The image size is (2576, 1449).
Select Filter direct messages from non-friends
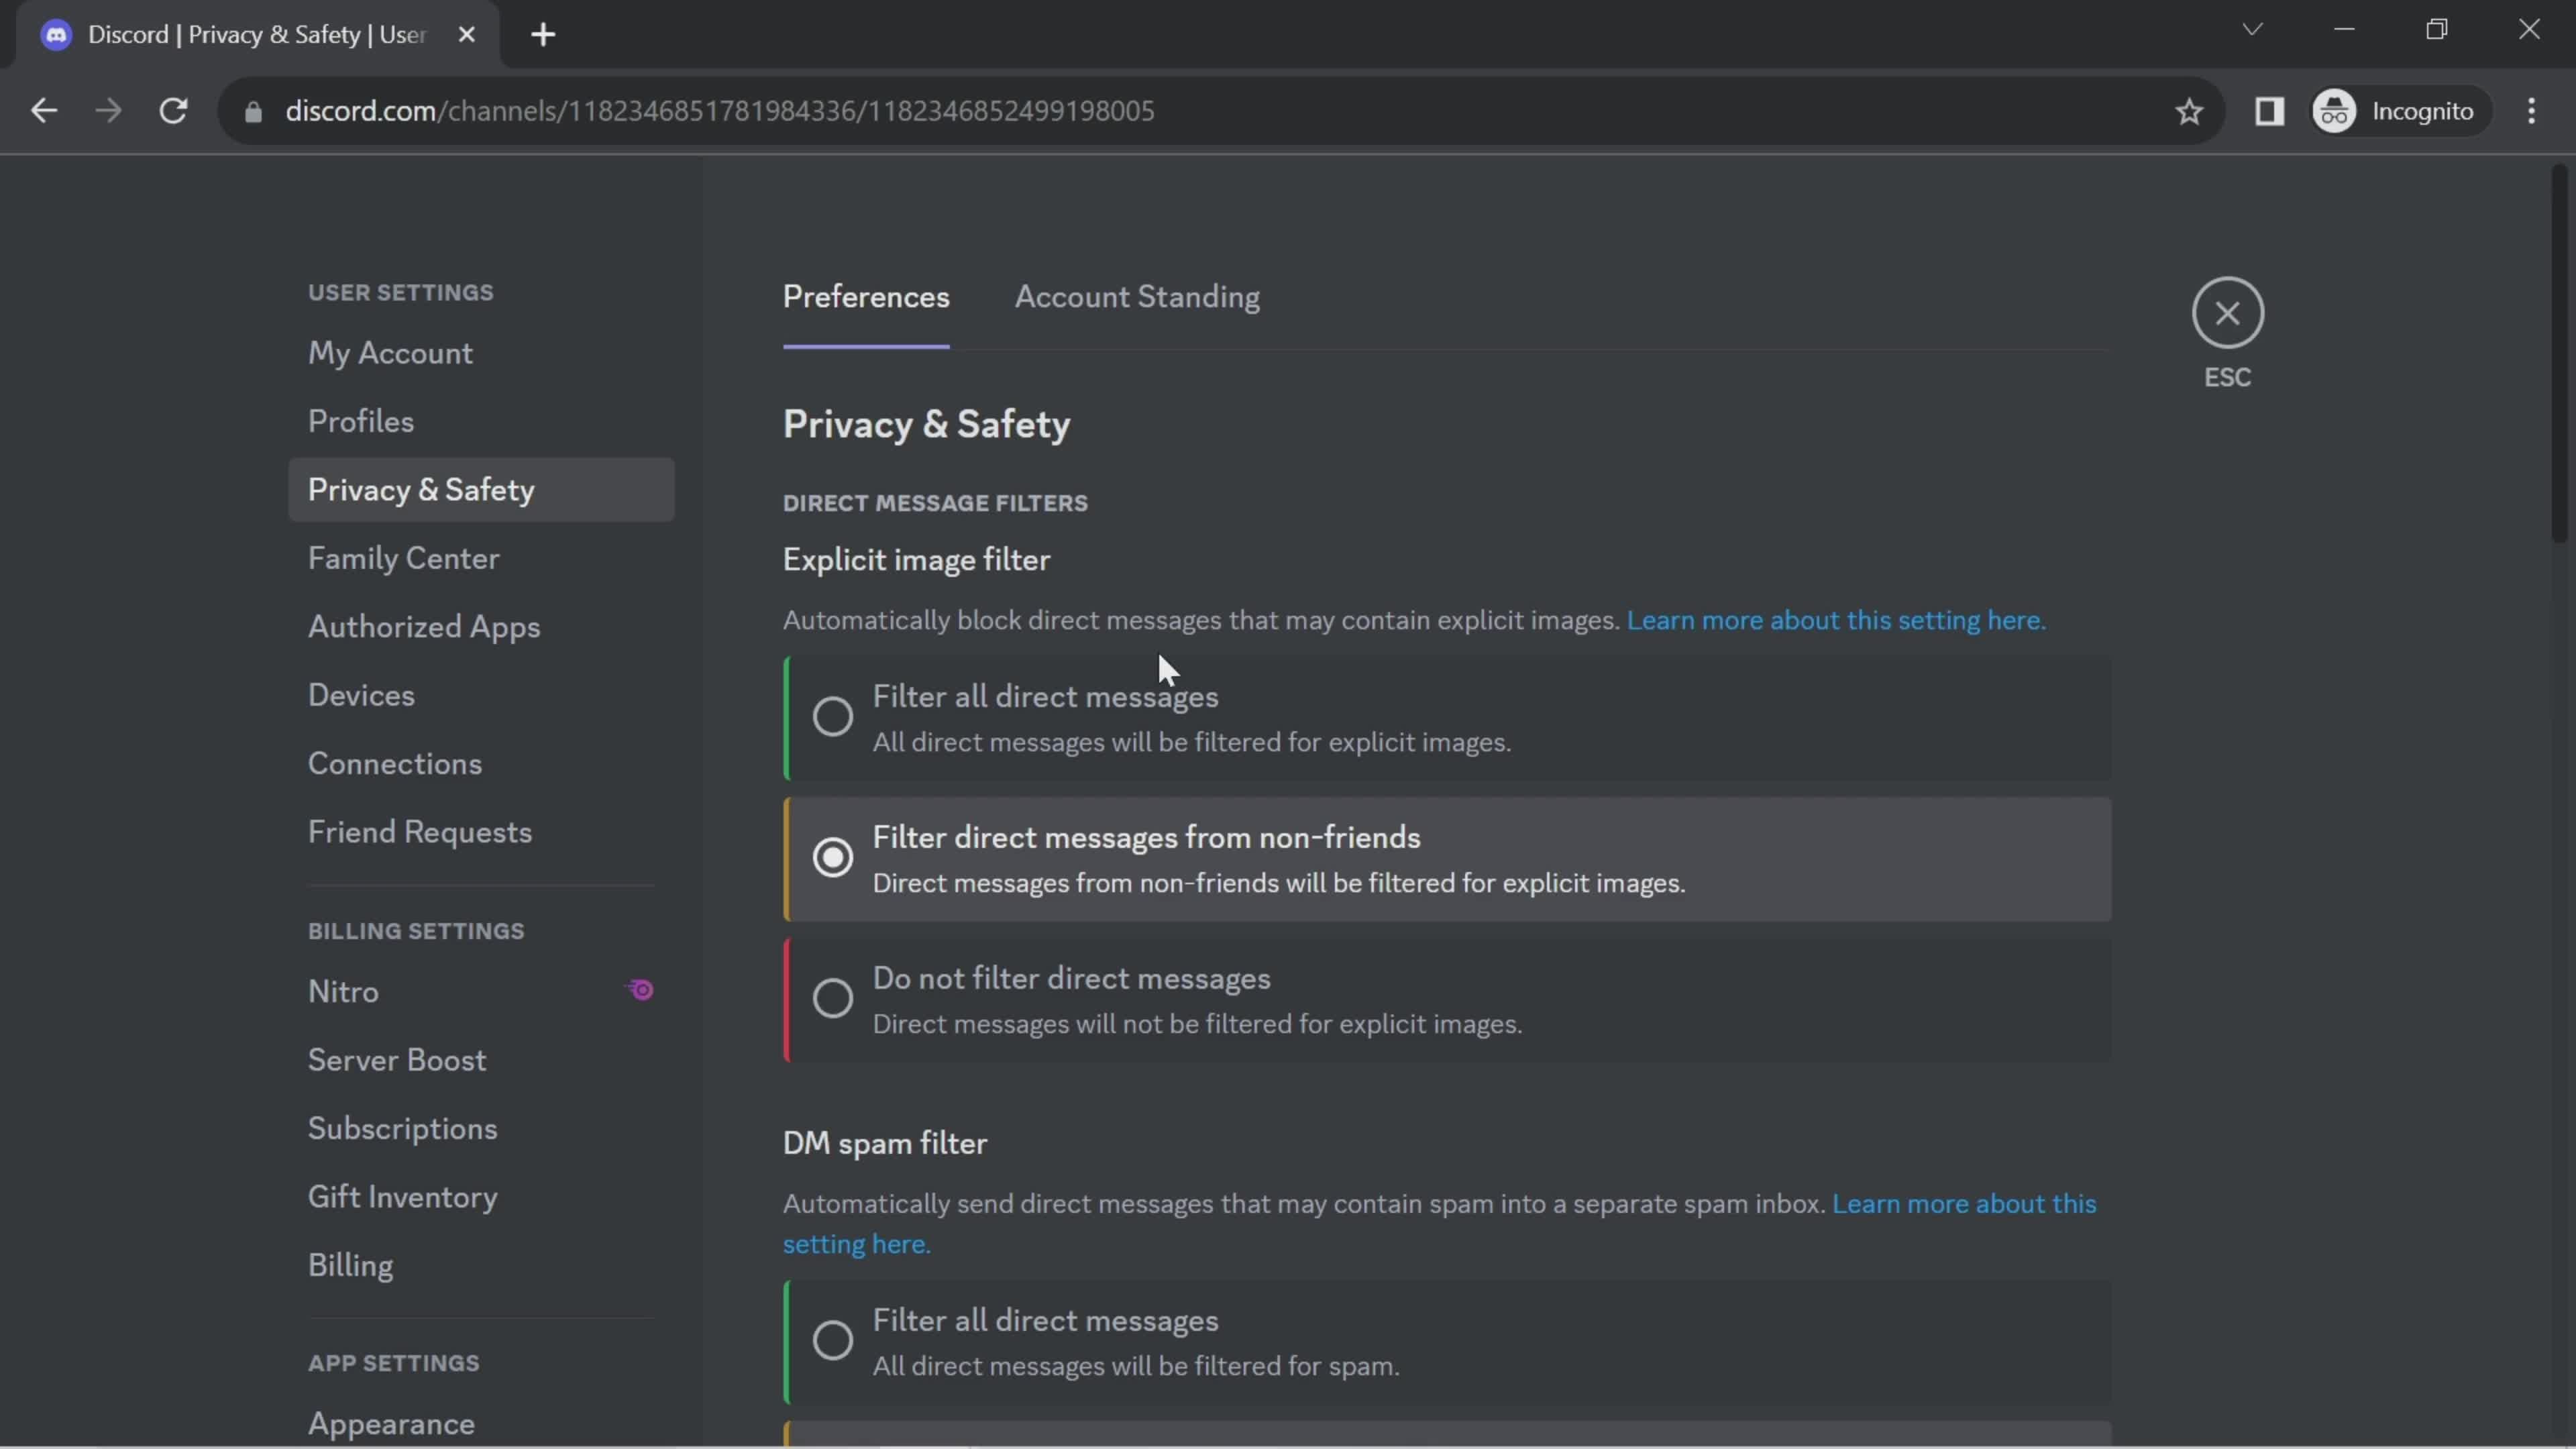(832, 856)
